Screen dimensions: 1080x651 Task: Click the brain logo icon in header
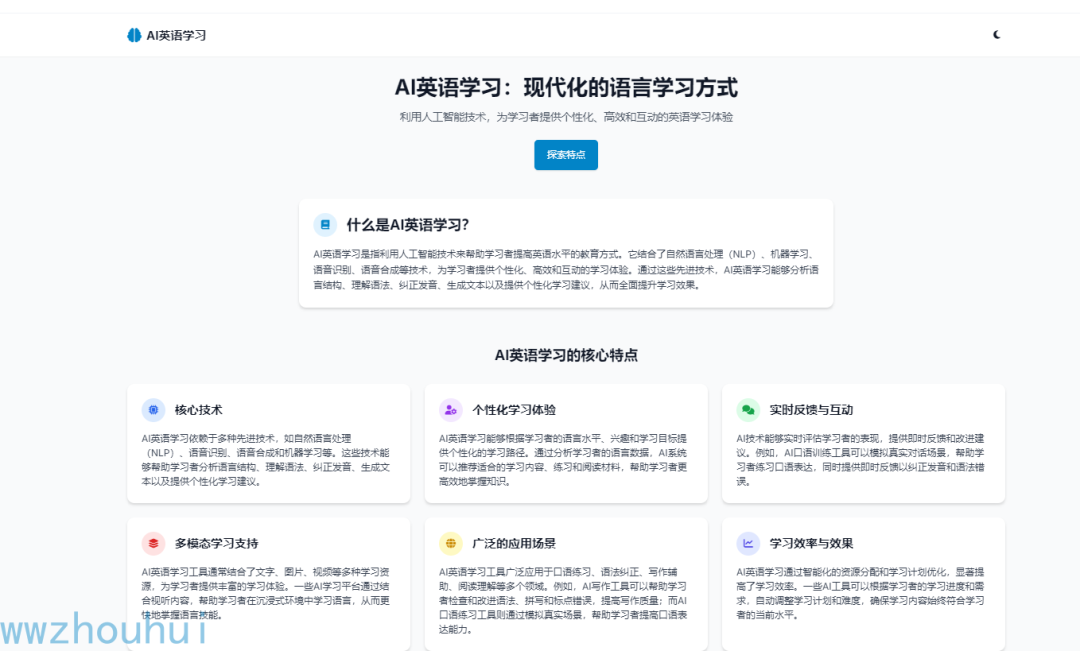coord(134,35)
